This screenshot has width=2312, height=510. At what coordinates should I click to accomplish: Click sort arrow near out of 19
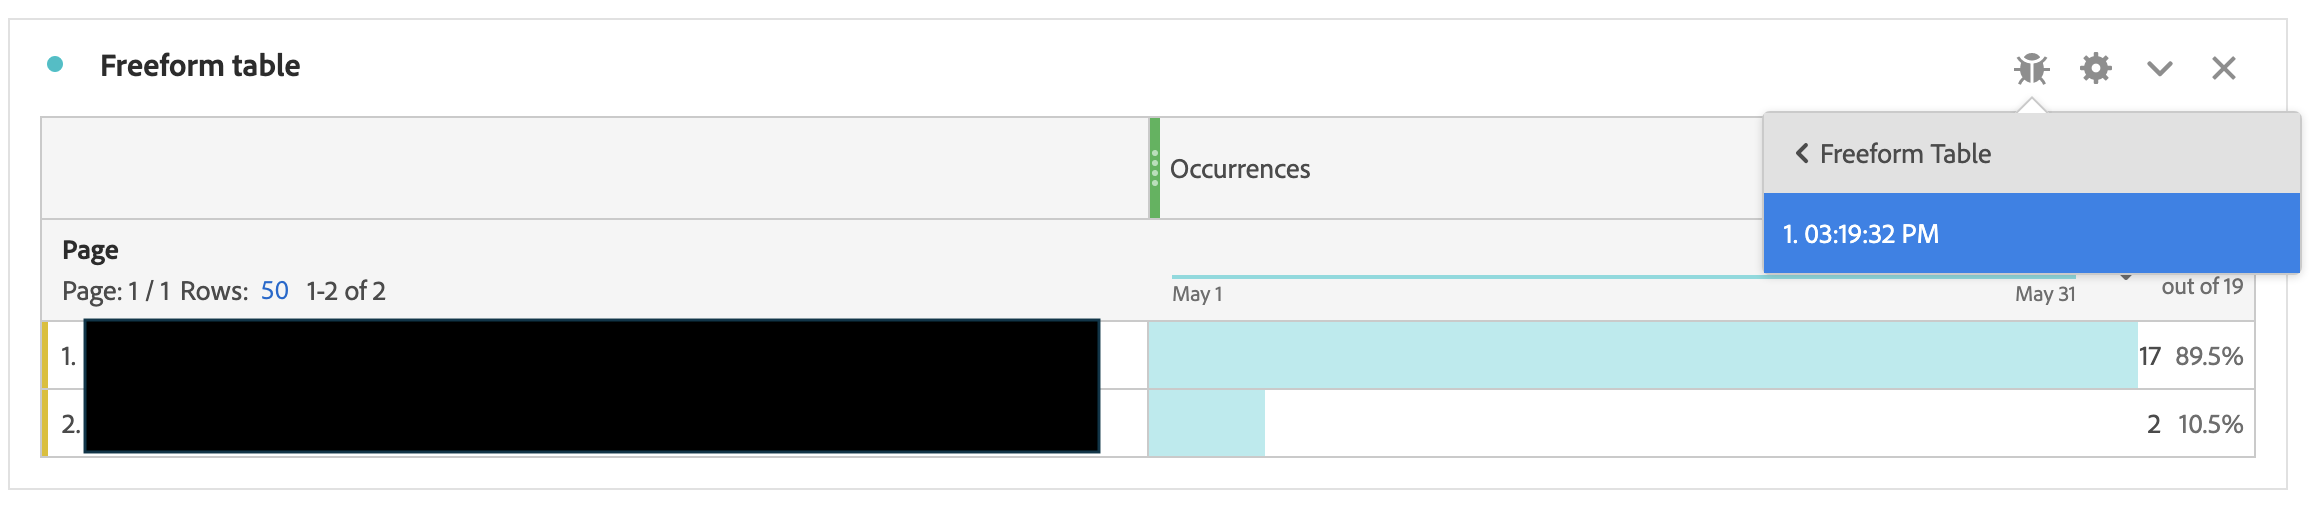(x=2126, y=277)
